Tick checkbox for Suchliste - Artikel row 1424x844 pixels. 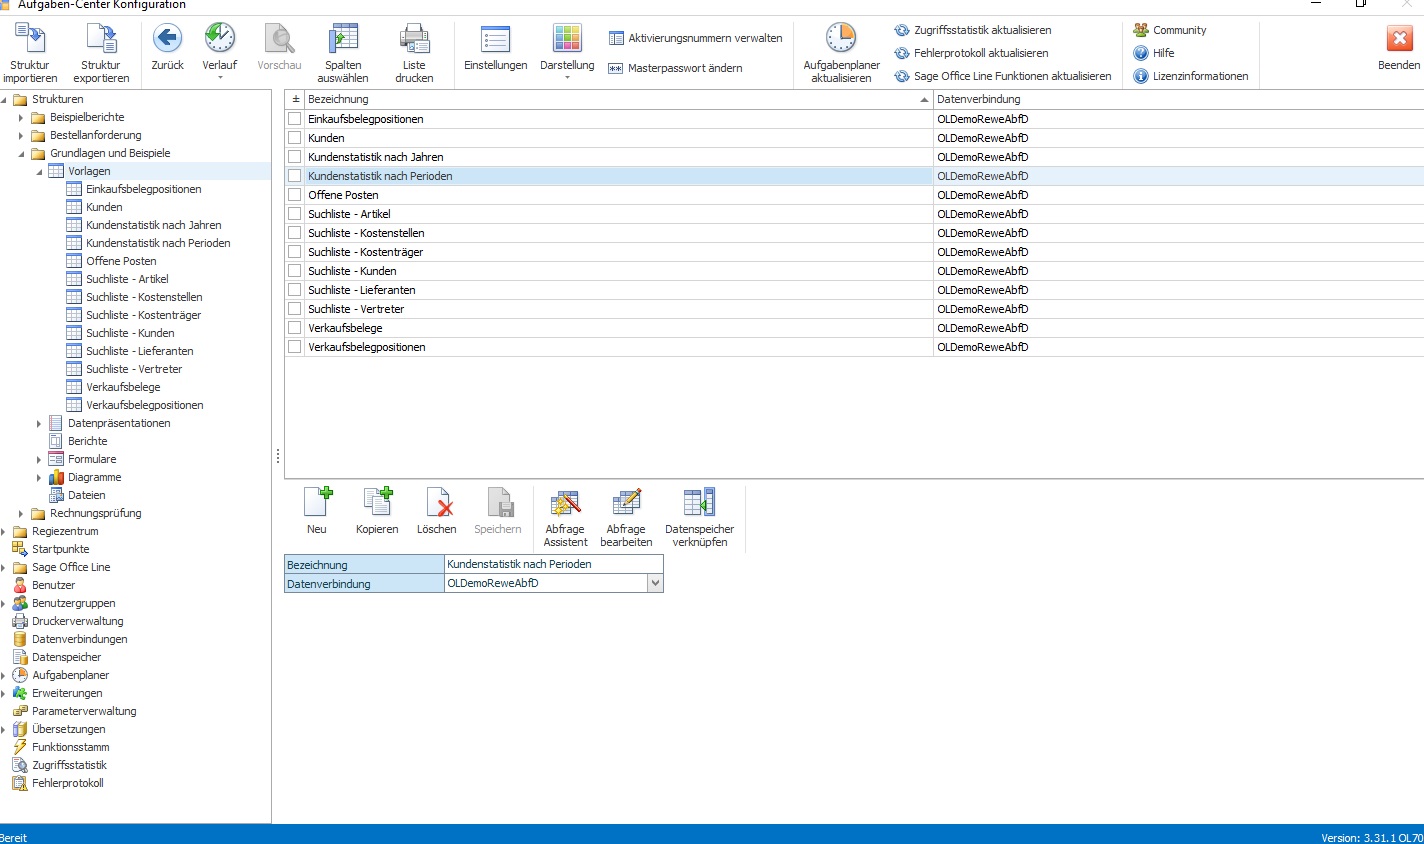(295, 214)
